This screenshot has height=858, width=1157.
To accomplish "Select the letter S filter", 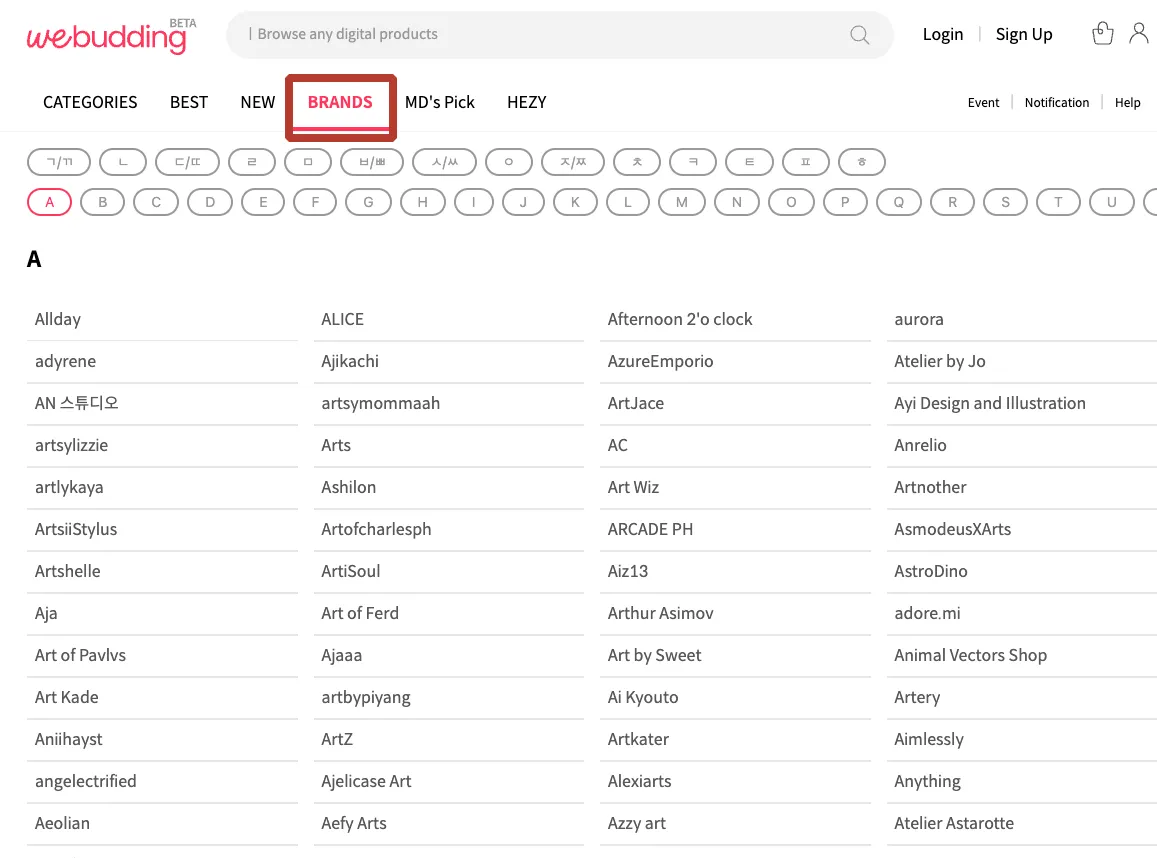I will coord(1005,202).
